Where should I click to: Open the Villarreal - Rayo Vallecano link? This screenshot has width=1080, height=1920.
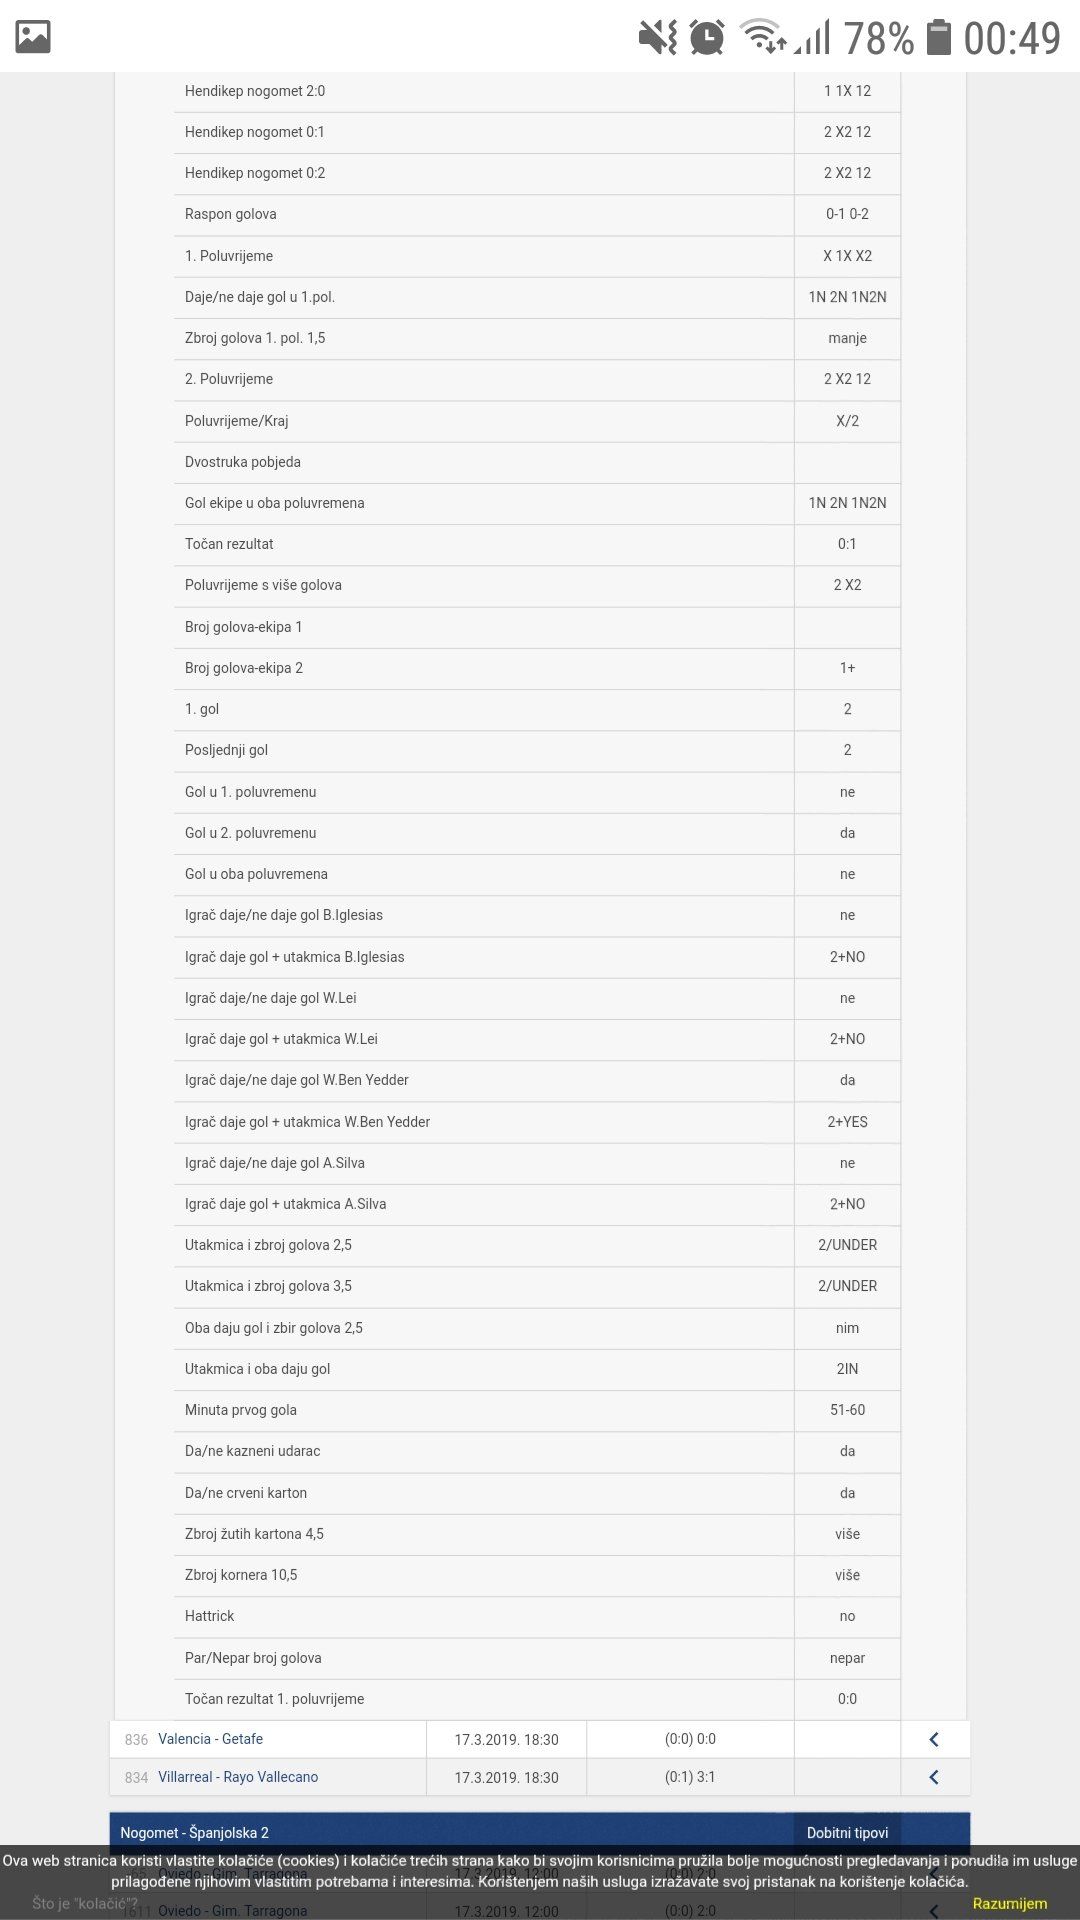coord(238,1777)
